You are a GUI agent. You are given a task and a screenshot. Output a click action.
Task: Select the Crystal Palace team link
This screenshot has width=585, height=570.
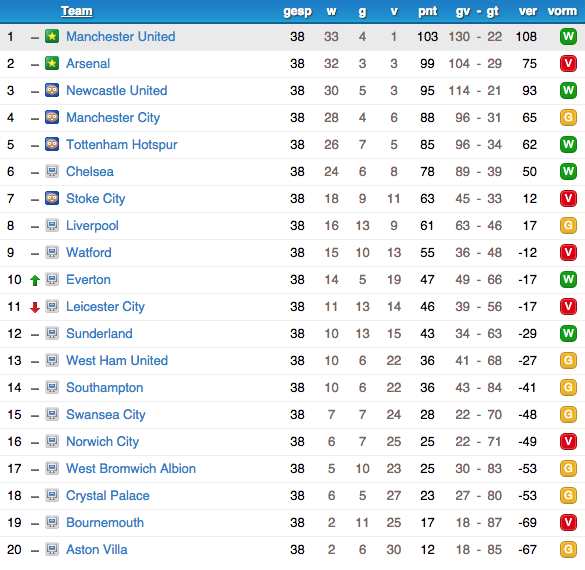pyautogui.click(x=108, y=496)
